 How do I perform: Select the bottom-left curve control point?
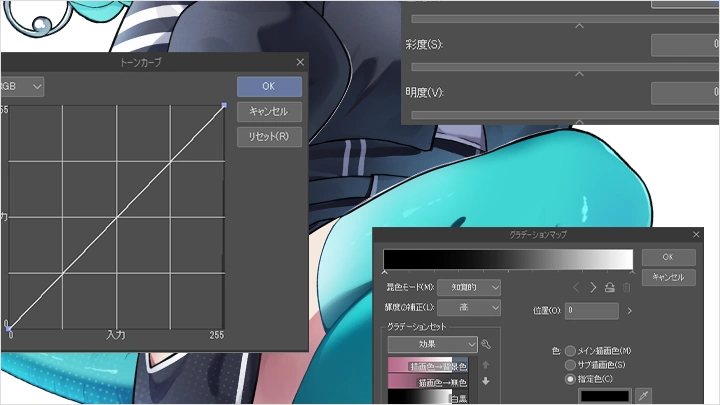point(8,328)
